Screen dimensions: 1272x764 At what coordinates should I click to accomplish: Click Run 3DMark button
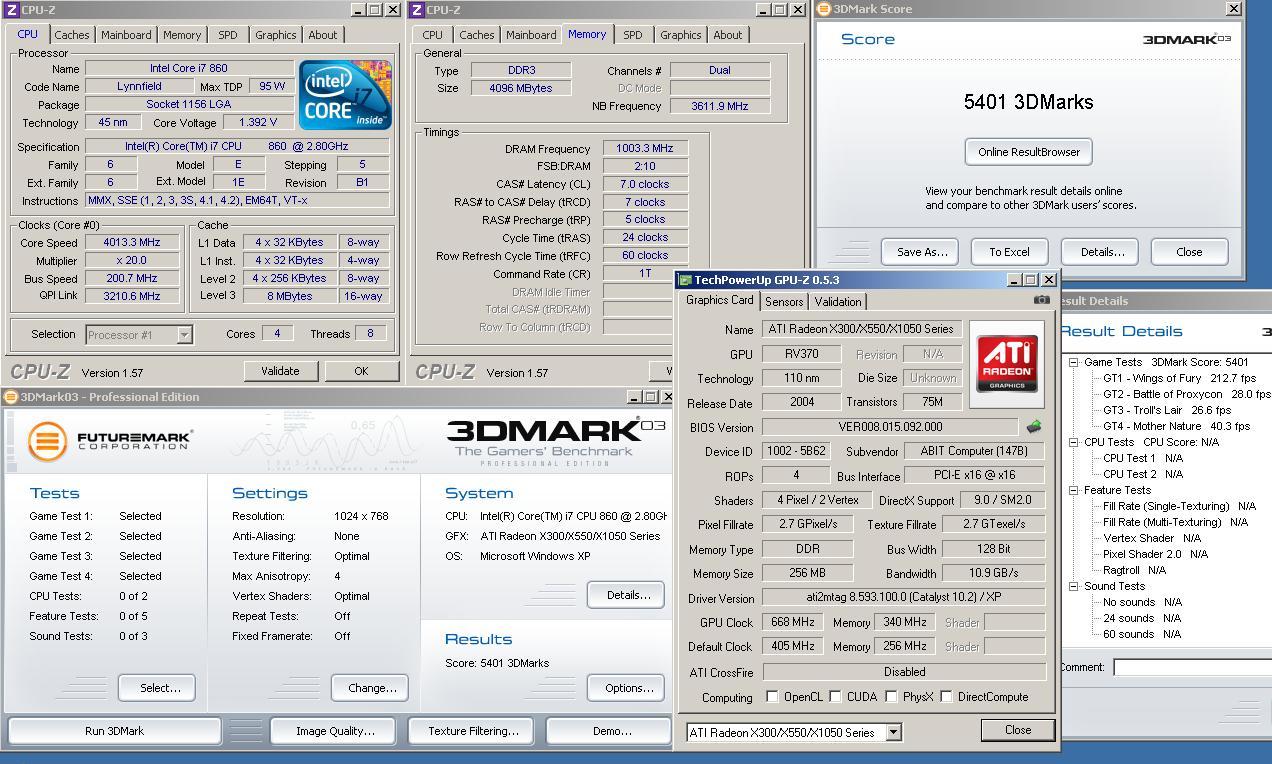click(x=114, y=731)
